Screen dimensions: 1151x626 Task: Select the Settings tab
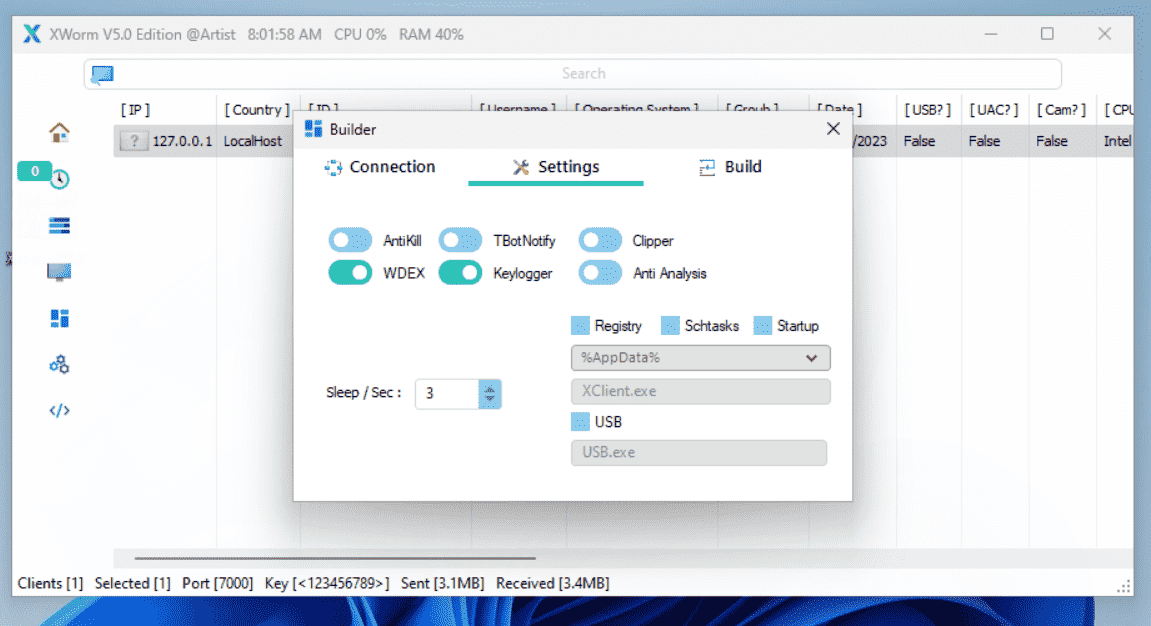(556, 167)
